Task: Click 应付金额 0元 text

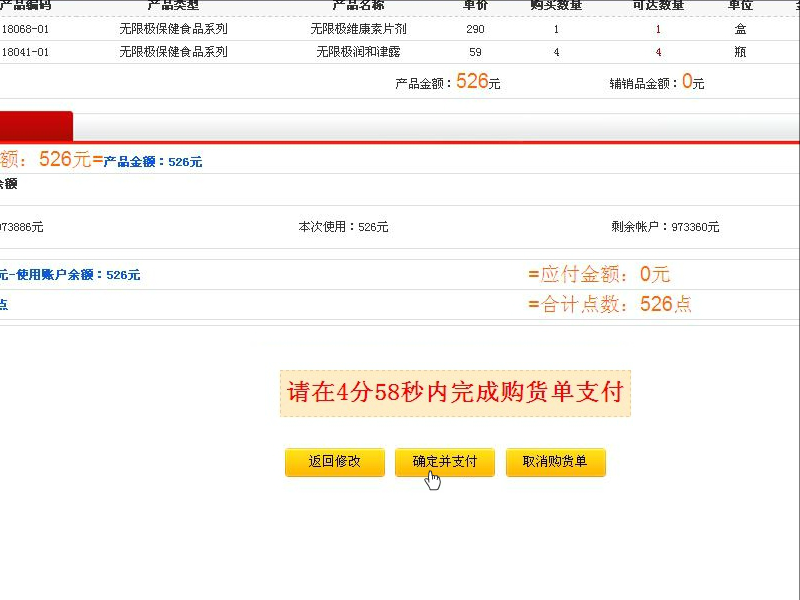Action: 599,274
